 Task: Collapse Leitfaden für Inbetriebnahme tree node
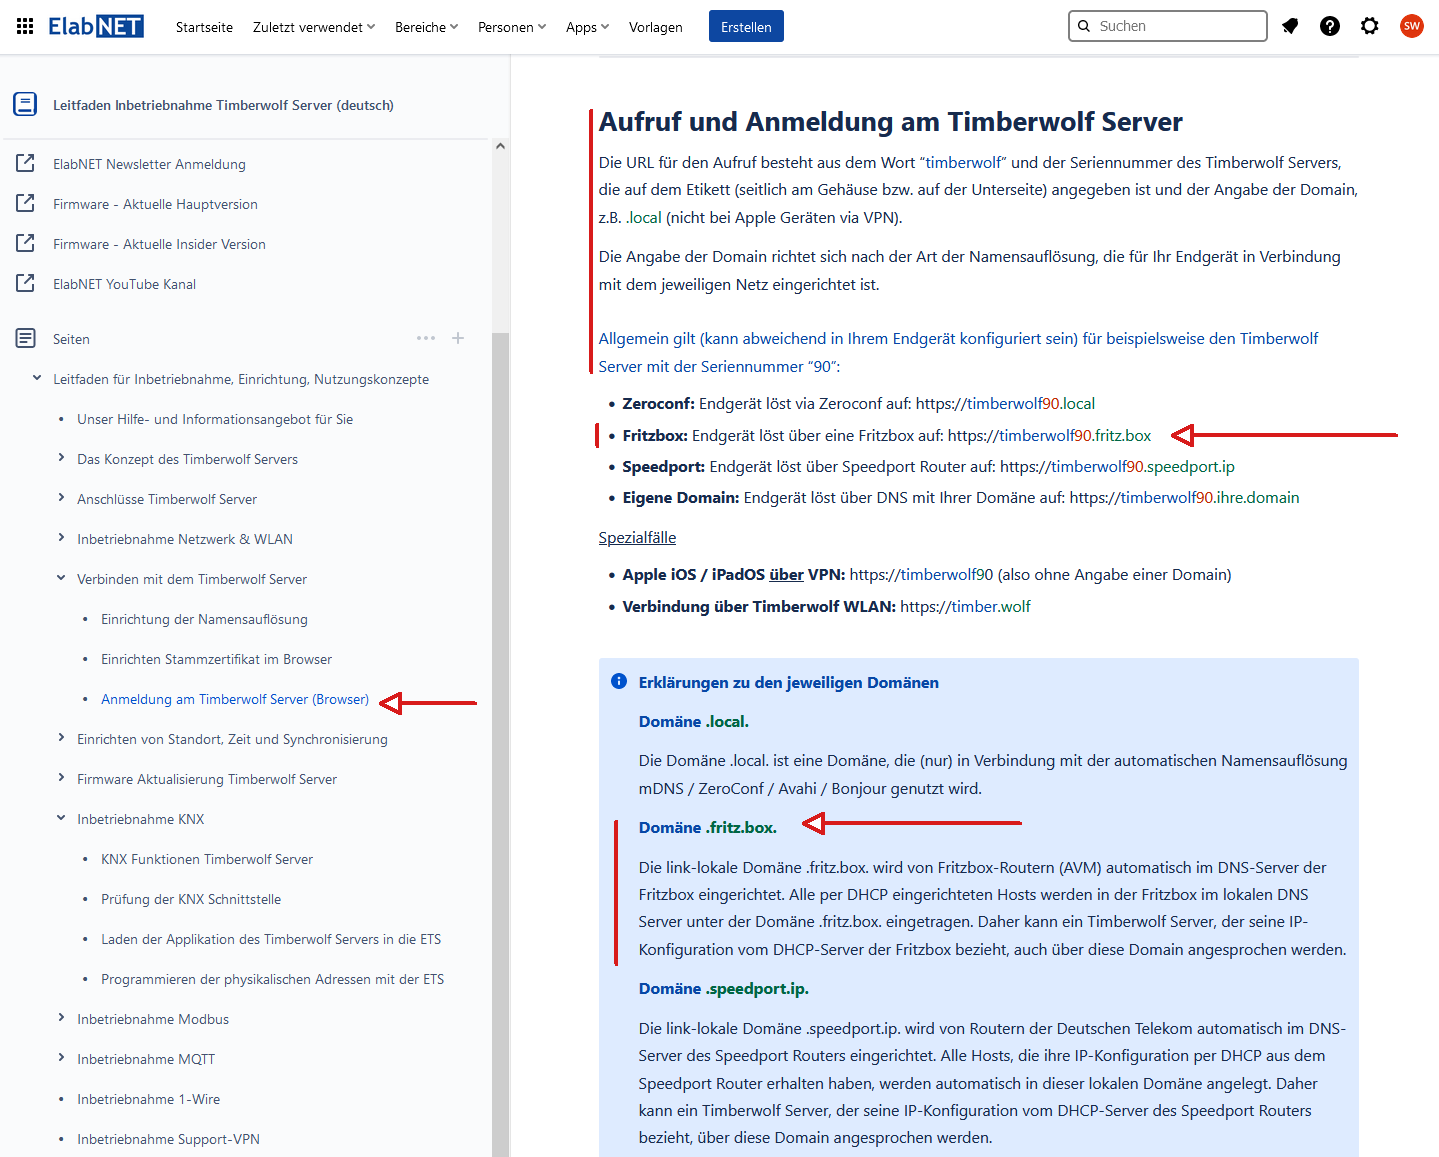point(37,378)
